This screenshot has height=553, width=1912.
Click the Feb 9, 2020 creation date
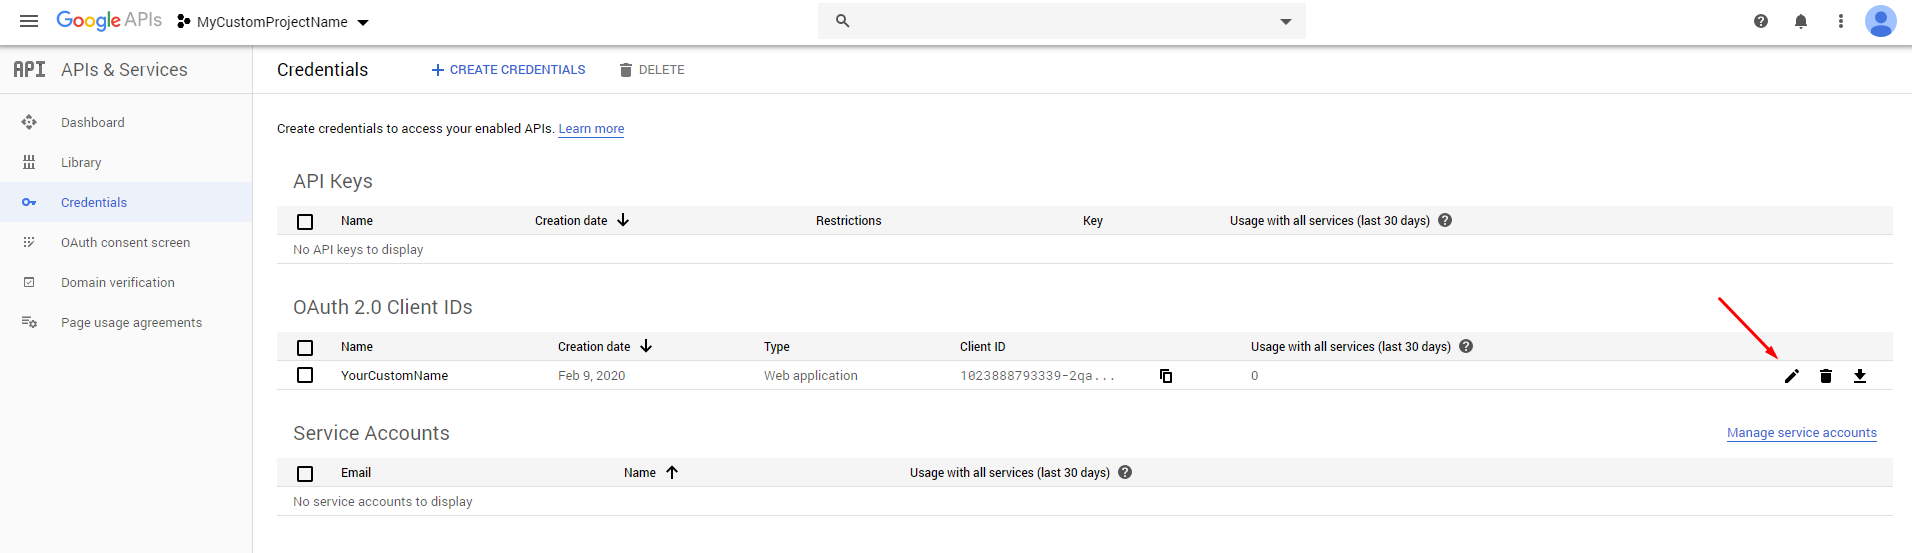(x=591, y=375)
